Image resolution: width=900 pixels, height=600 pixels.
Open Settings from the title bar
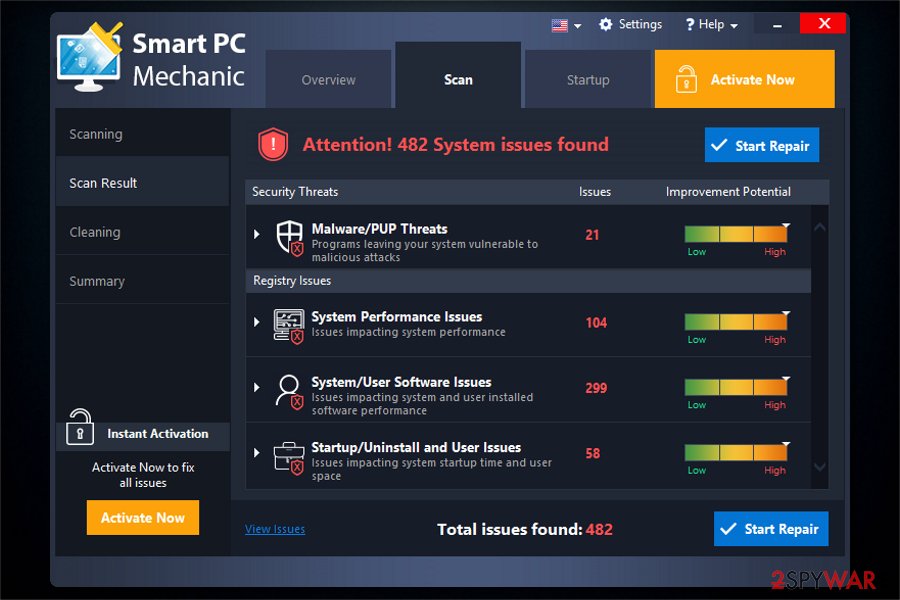[630, 24]
